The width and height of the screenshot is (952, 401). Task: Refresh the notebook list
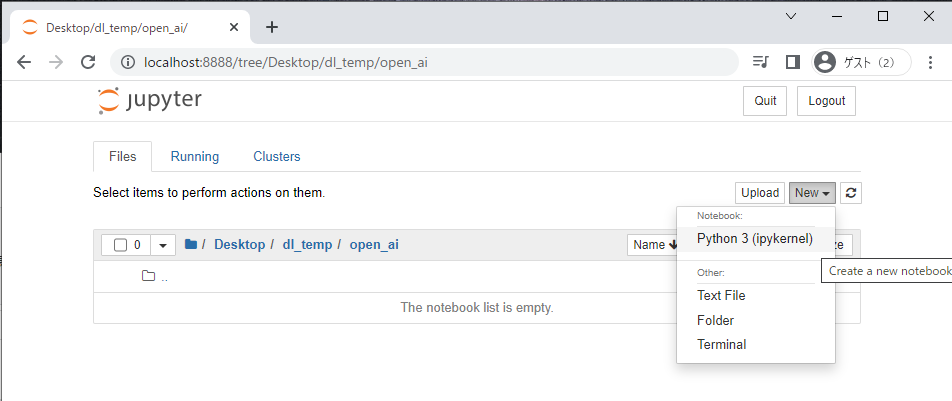(851, 193)
